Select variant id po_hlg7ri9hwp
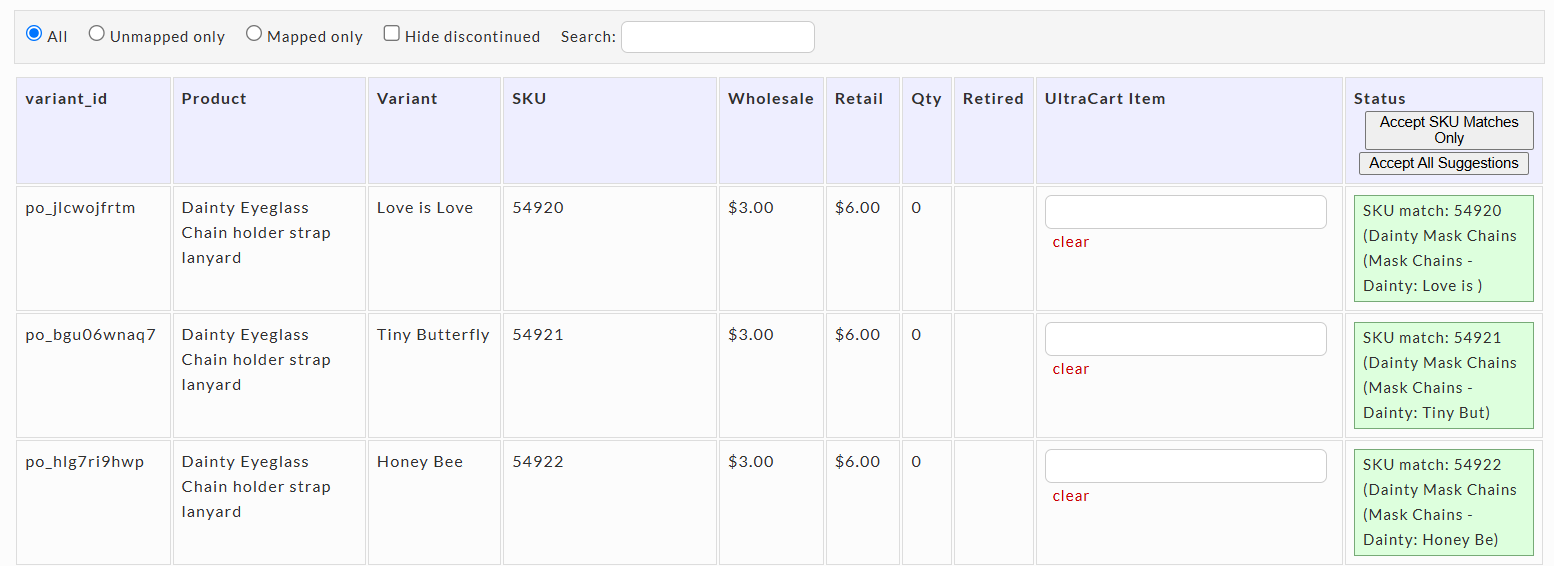Screen dimensions: 1554x566 click(x=85, y=462)
